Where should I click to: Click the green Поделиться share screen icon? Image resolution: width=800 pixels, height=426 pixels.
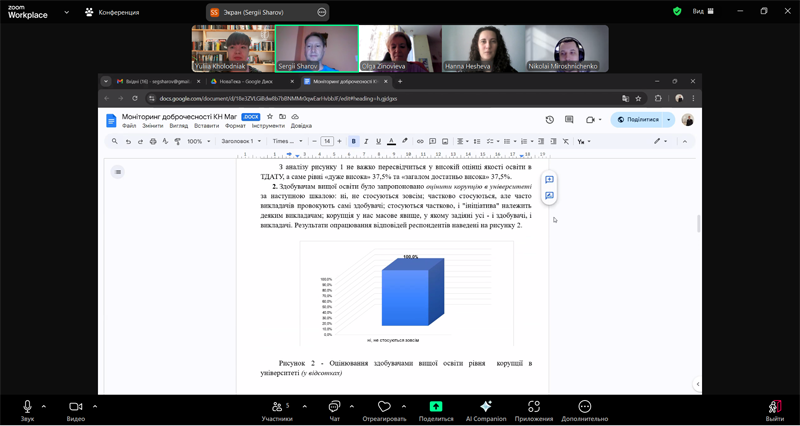pyautogui.click(x=436, y=407)
